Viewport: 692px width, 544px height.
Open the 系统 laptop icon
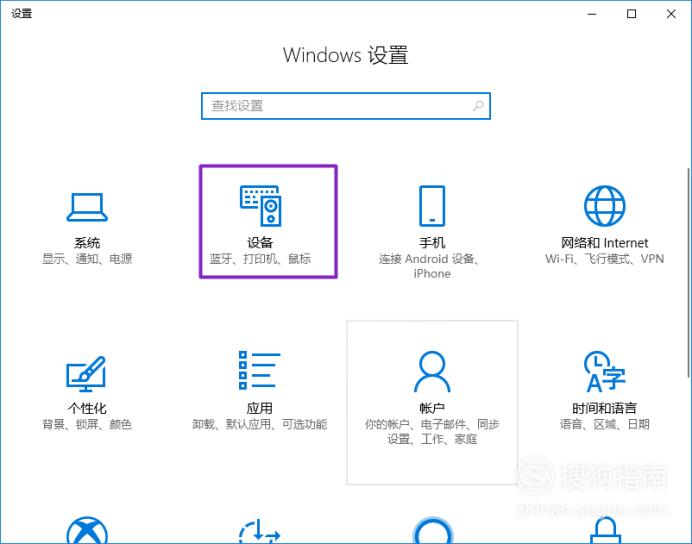[87, 207]
